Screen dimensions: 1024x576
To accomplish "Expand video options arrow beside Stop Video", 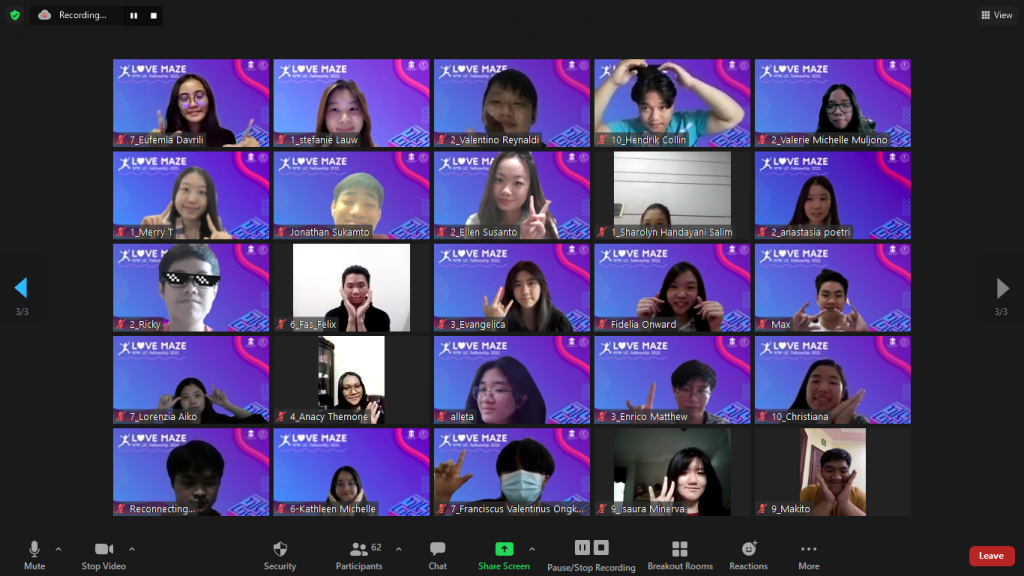I will click(131, 548).
